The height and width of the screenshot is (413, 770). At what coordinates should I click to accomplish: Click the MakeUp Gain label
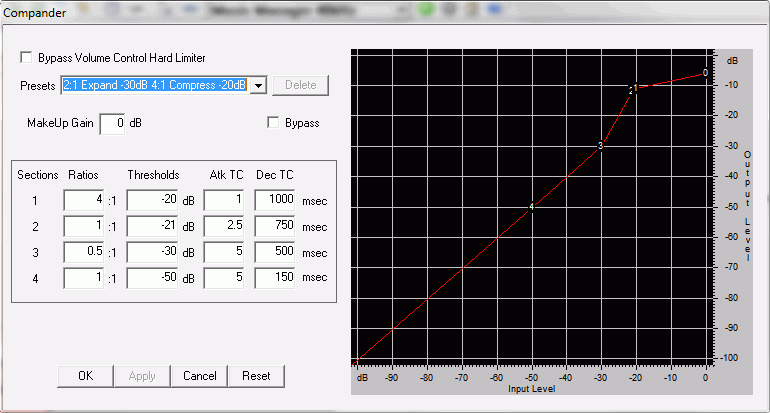point(60,123)
